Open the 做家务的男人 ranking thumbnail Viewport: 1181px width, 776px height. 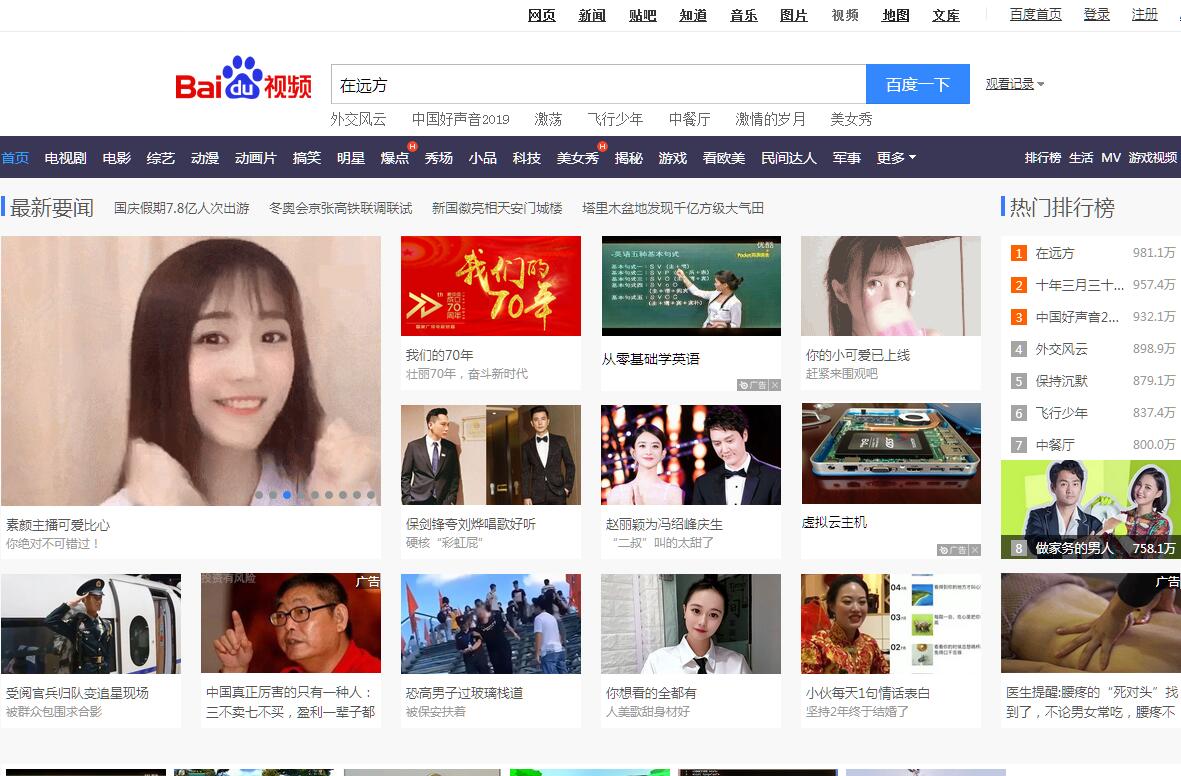[x=1091, y=509]
